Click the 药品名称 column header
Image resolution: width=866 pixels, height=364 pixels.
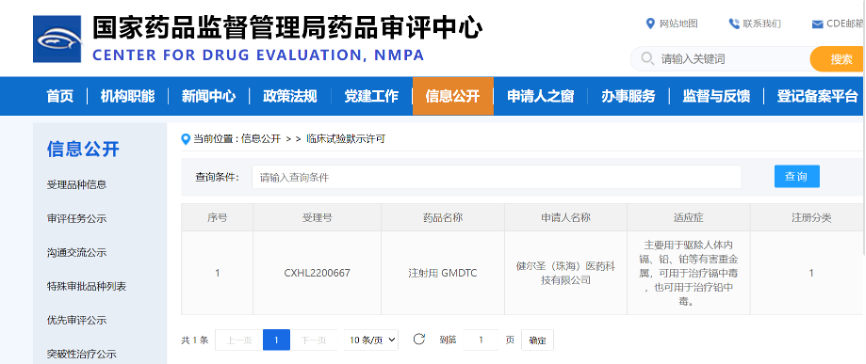pyautogui.click(x=442, y=218)
